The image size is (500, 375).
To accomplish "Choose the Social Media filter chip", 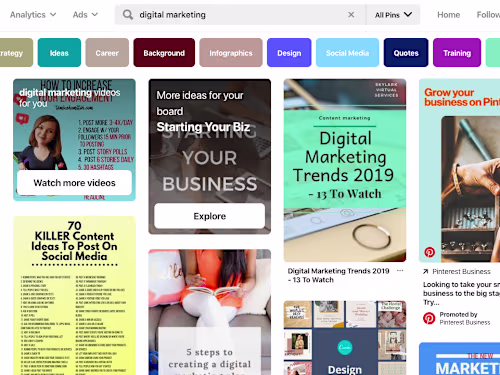I will pos(347,53).
